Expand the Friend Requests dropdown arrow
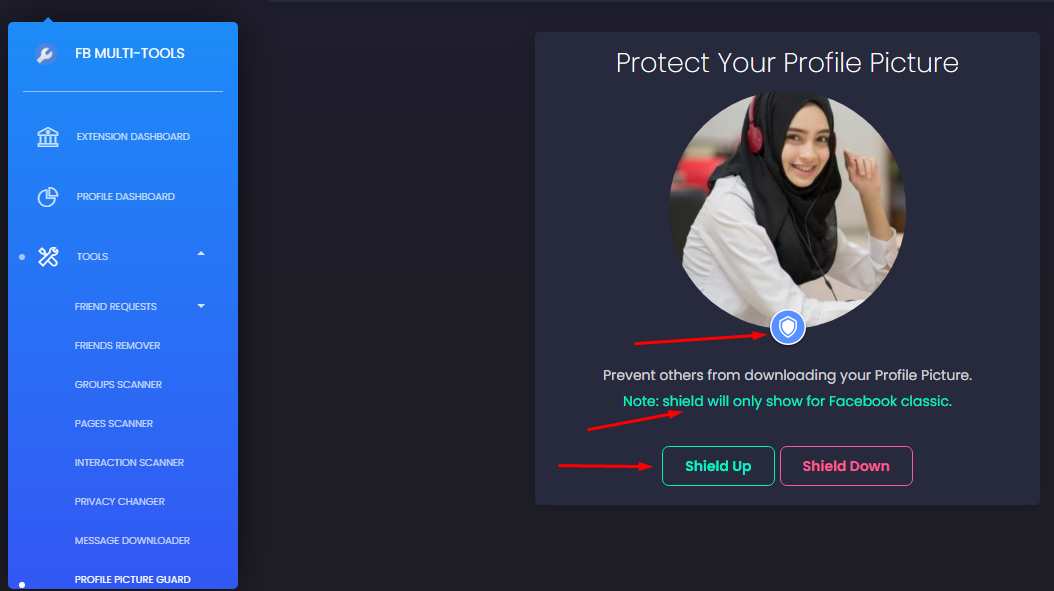The image size is (1054, 591). coord(201,306)
